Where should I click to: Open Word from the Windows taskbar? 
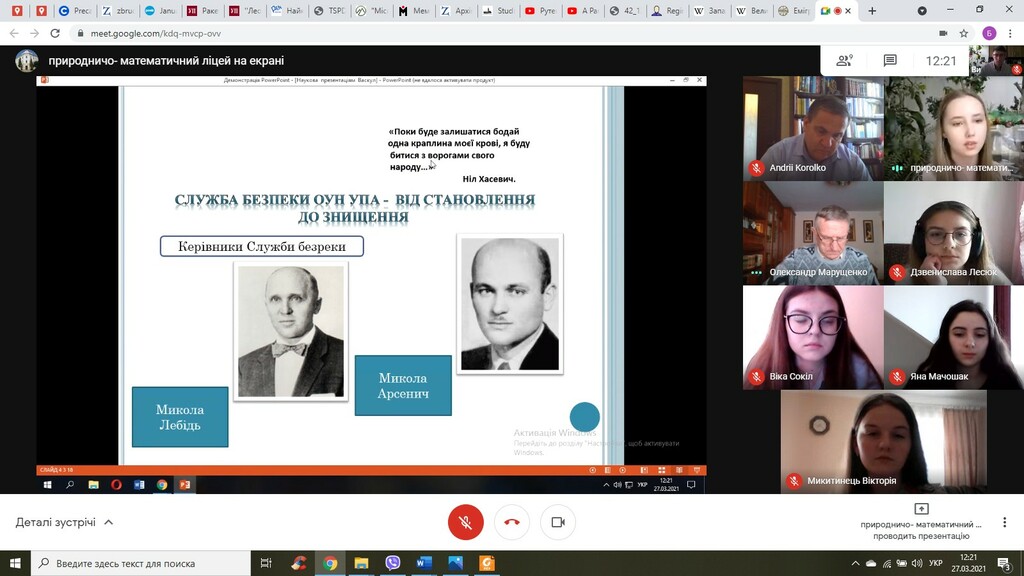point(423,563)
